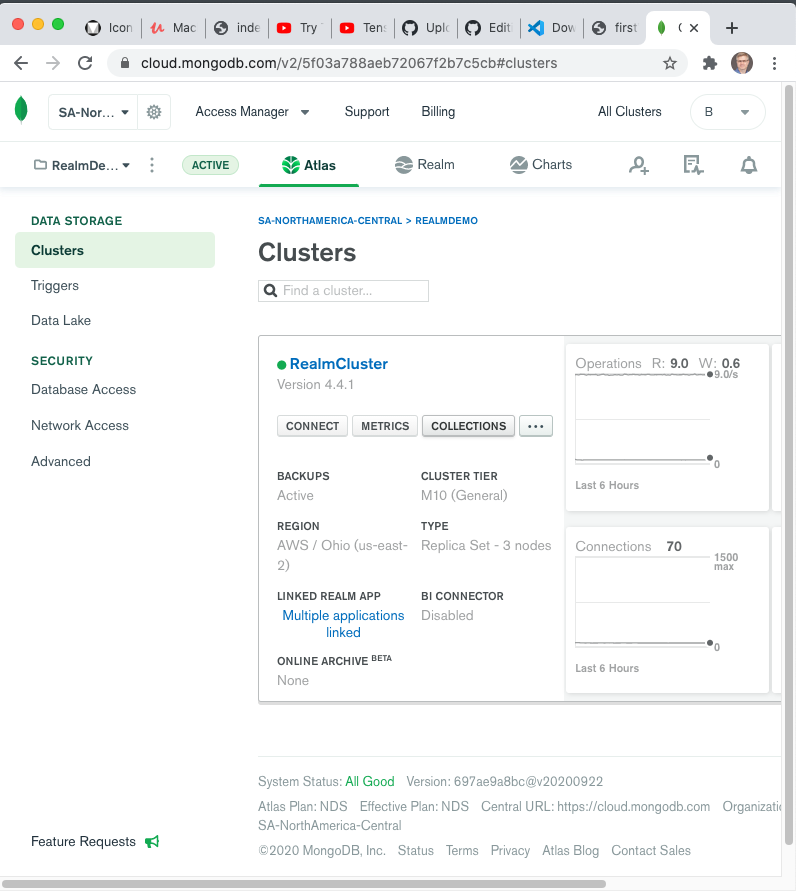Viewport: 796px width, 891px height.
Task: Open Network Access in sidebar
Action: 80,426
